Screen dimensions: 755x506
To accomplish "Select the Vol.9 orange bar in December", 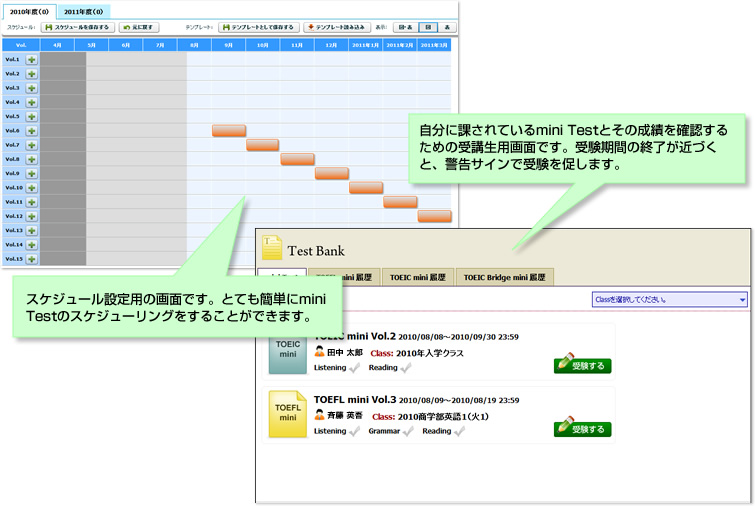I will (332, 173).
